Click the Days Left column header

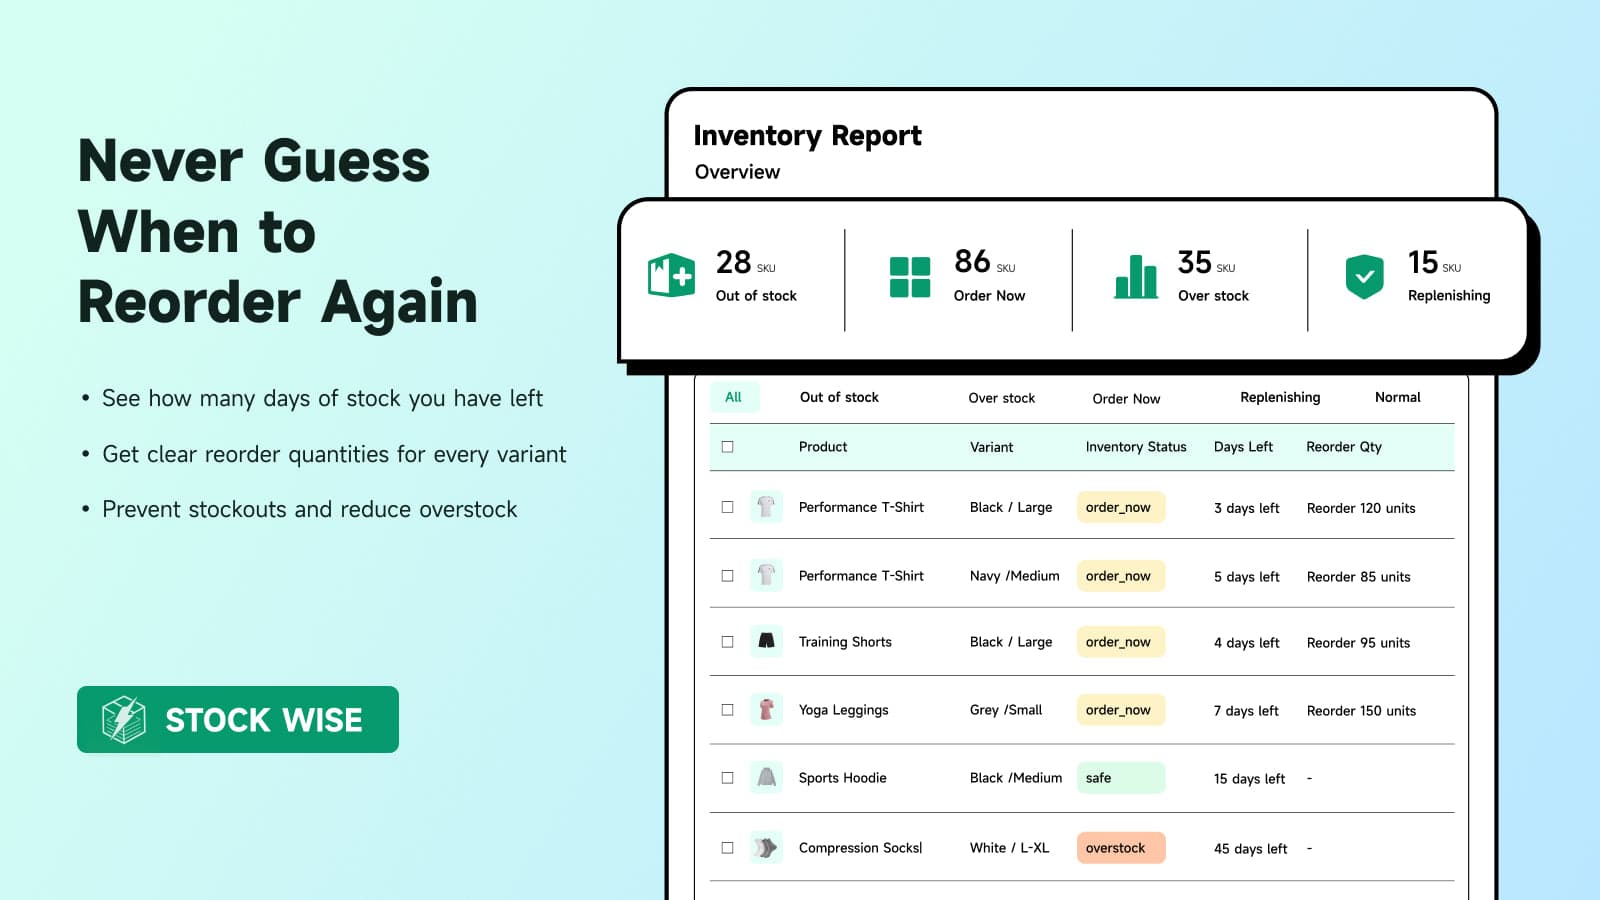[1243, 447]
